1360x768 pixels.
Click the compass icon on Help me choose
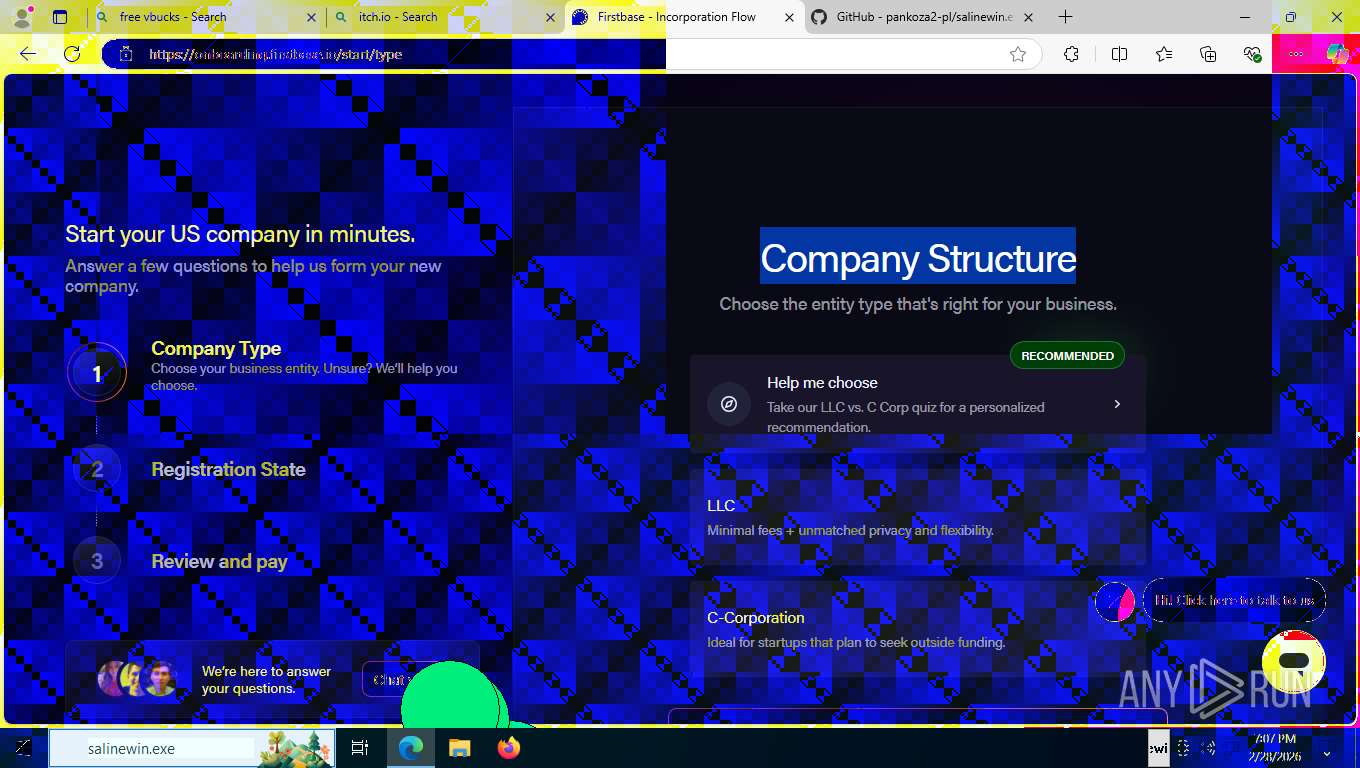(x=729, y=404)
